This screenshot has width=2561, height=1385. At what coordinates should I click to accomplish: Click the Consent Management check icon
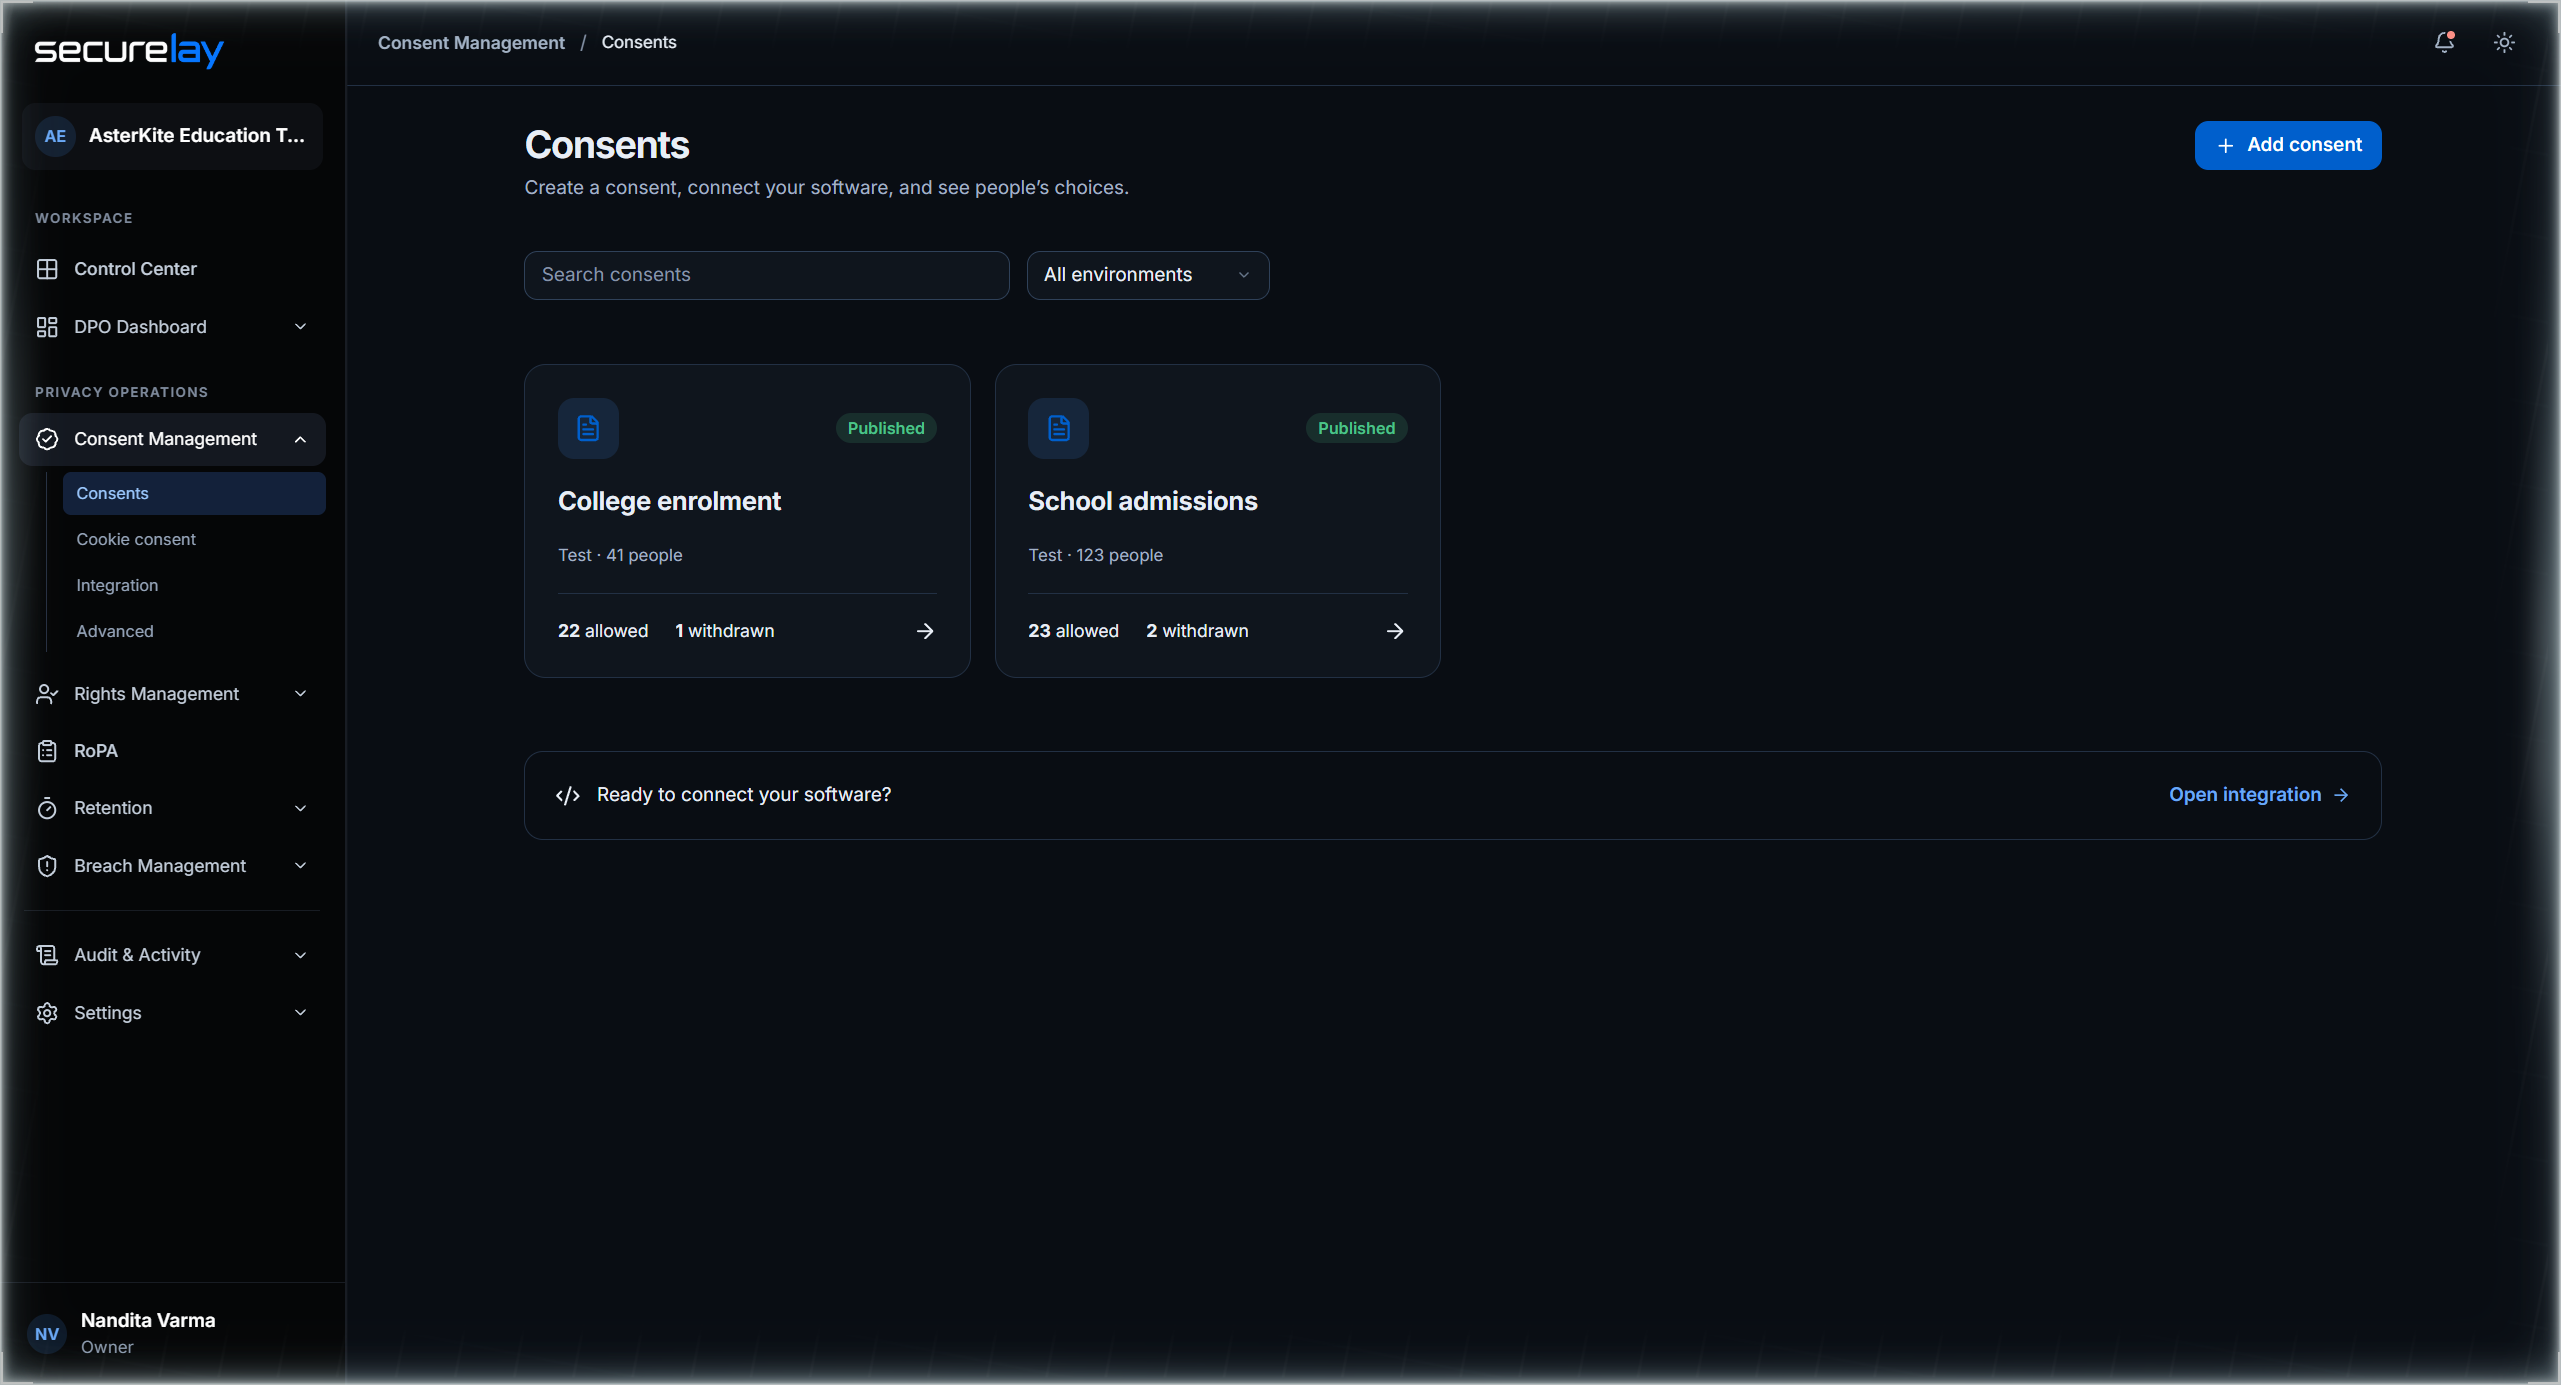47,439
